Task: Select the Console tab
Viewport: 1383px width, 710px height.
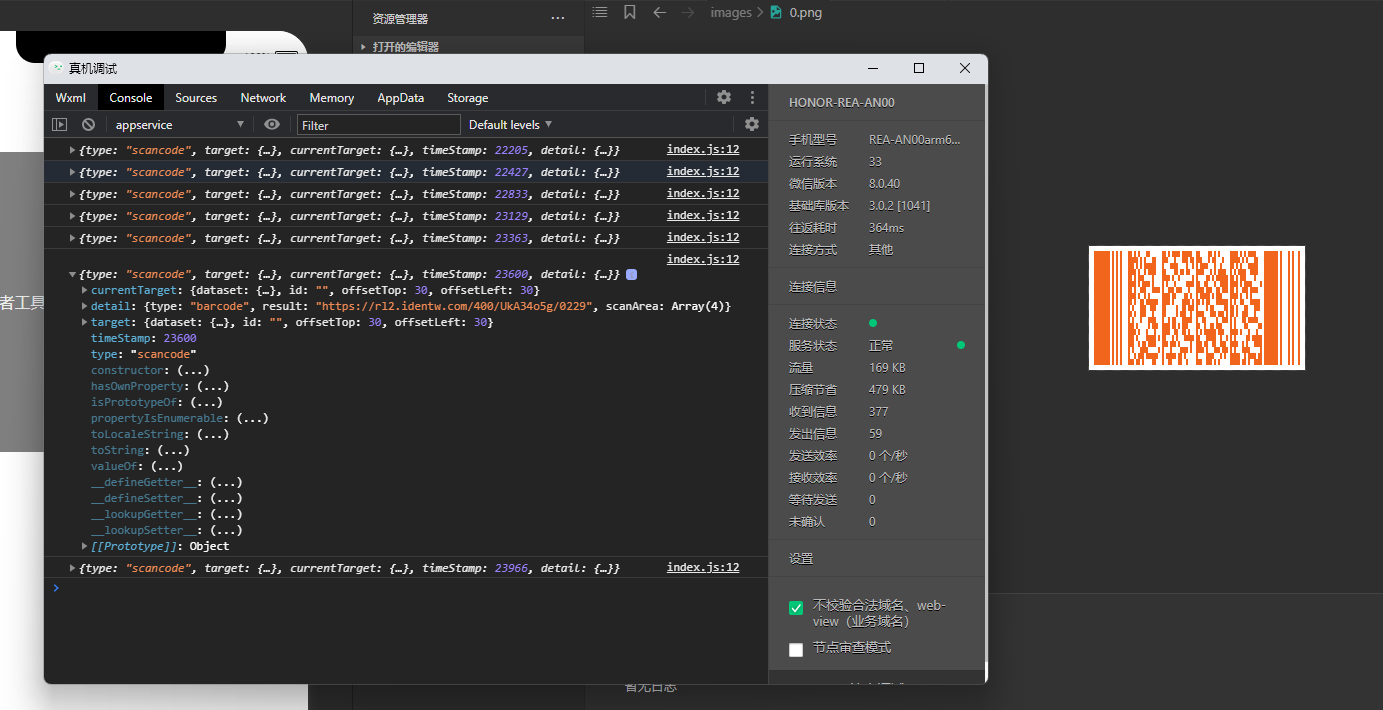Action: pos(131,98)
